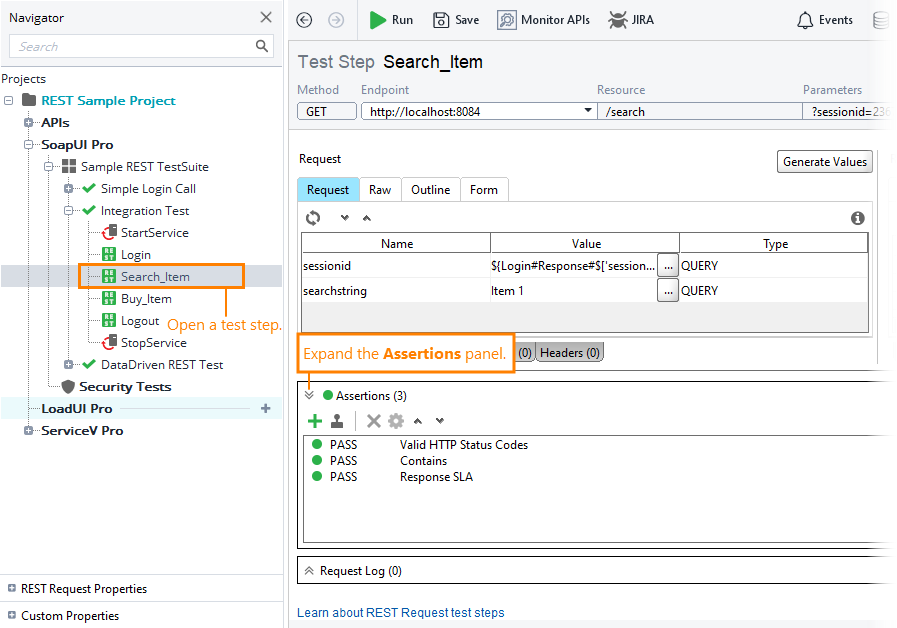Click the Buy_Item REST step icon

click(109, 299)
